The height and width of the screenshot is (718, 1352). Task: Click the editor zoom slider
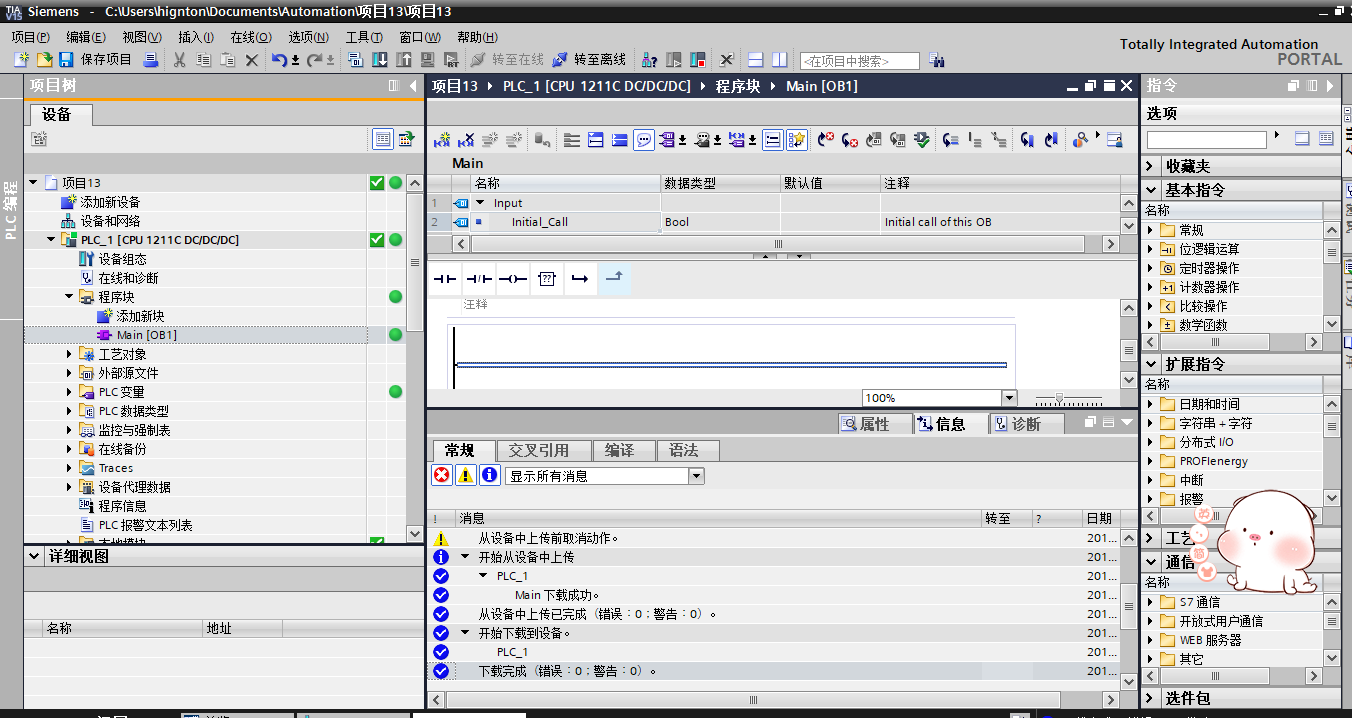point(1060,398)
